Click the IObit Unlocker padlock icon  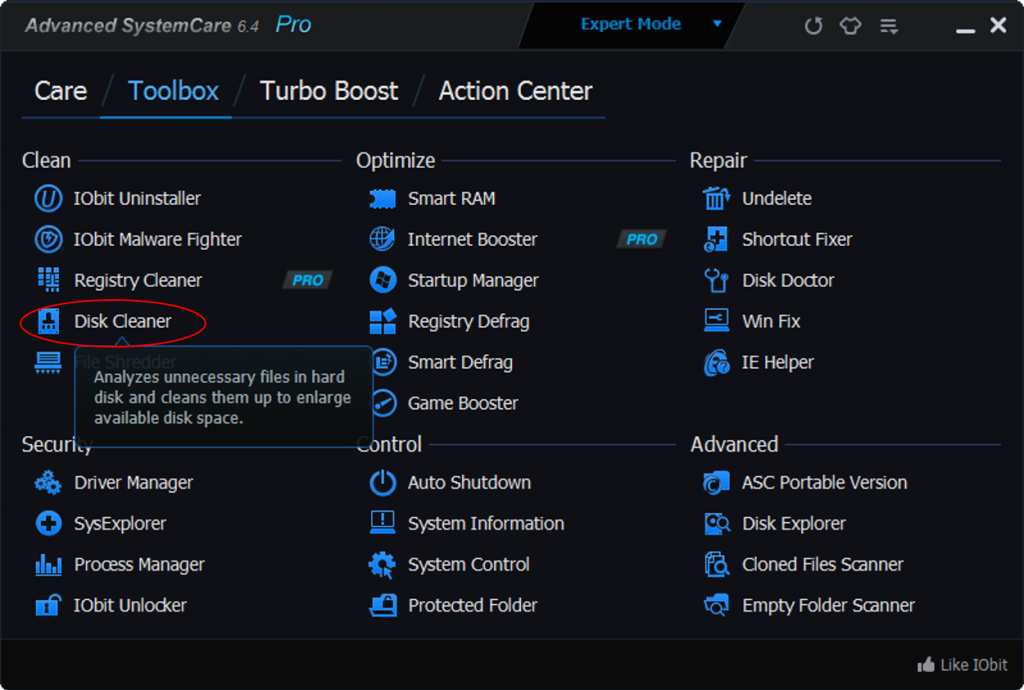pyautogui.click(x=48, y=605)
